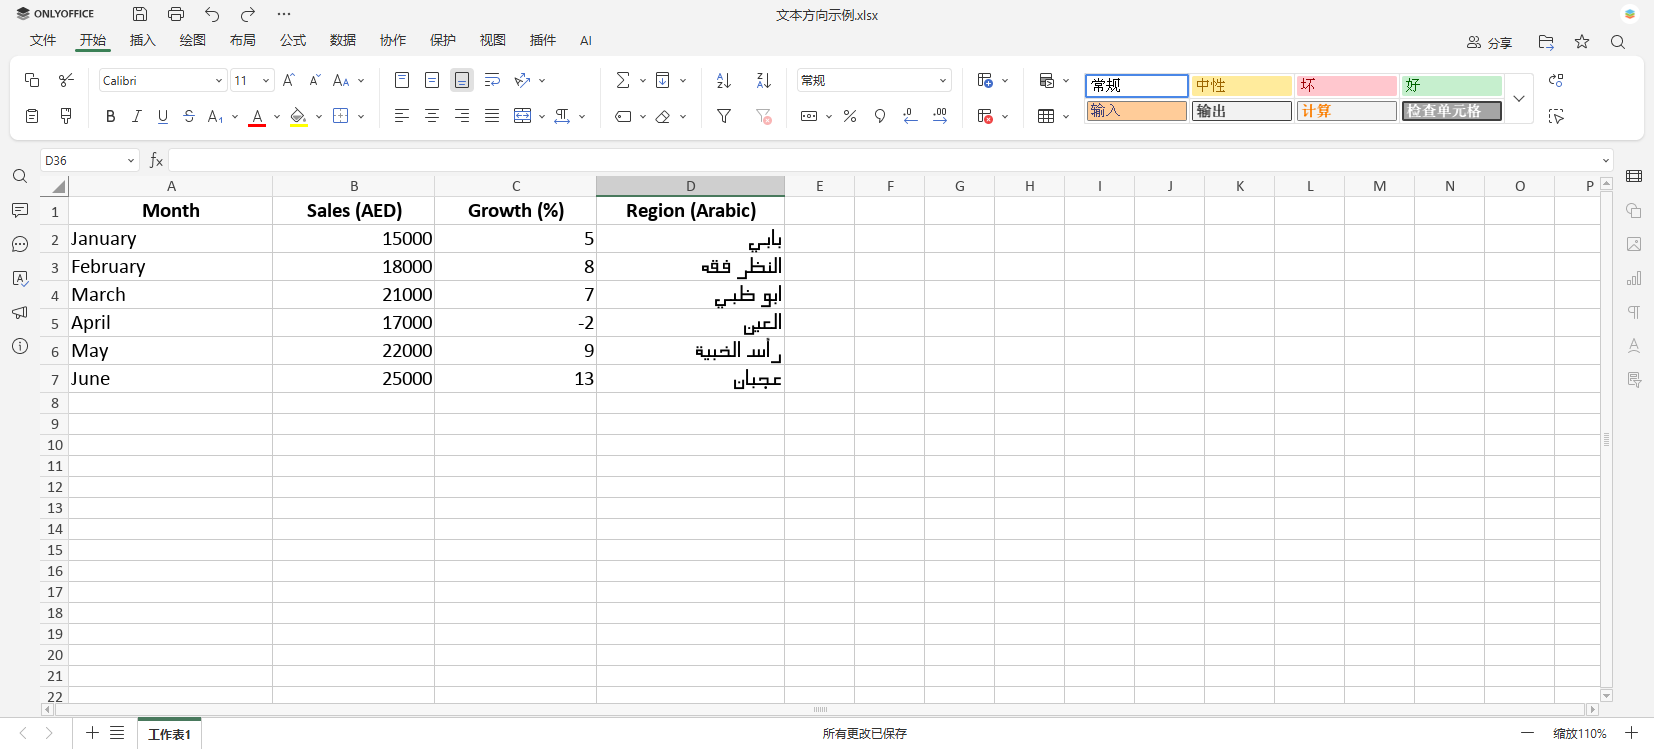Toggle wrap text for selected cell
Viewport: 1654px width, 749px height.
pyautogui.click(x=492, y=80)
